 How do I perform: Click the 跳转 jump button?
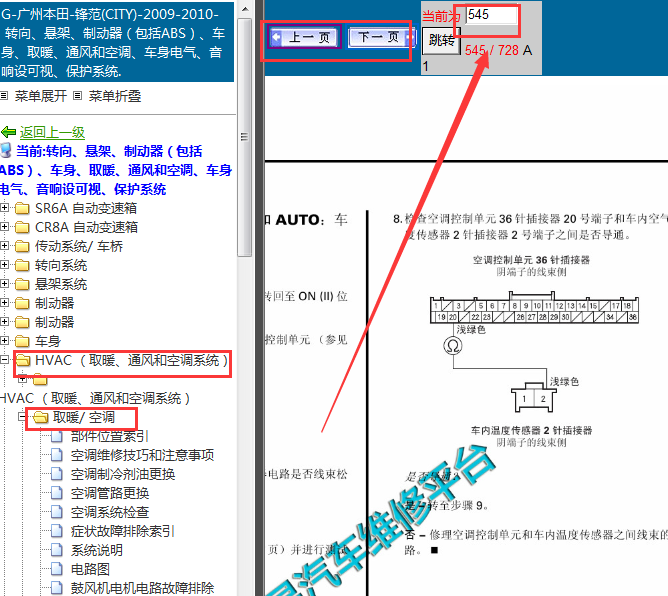coord(441,40)
